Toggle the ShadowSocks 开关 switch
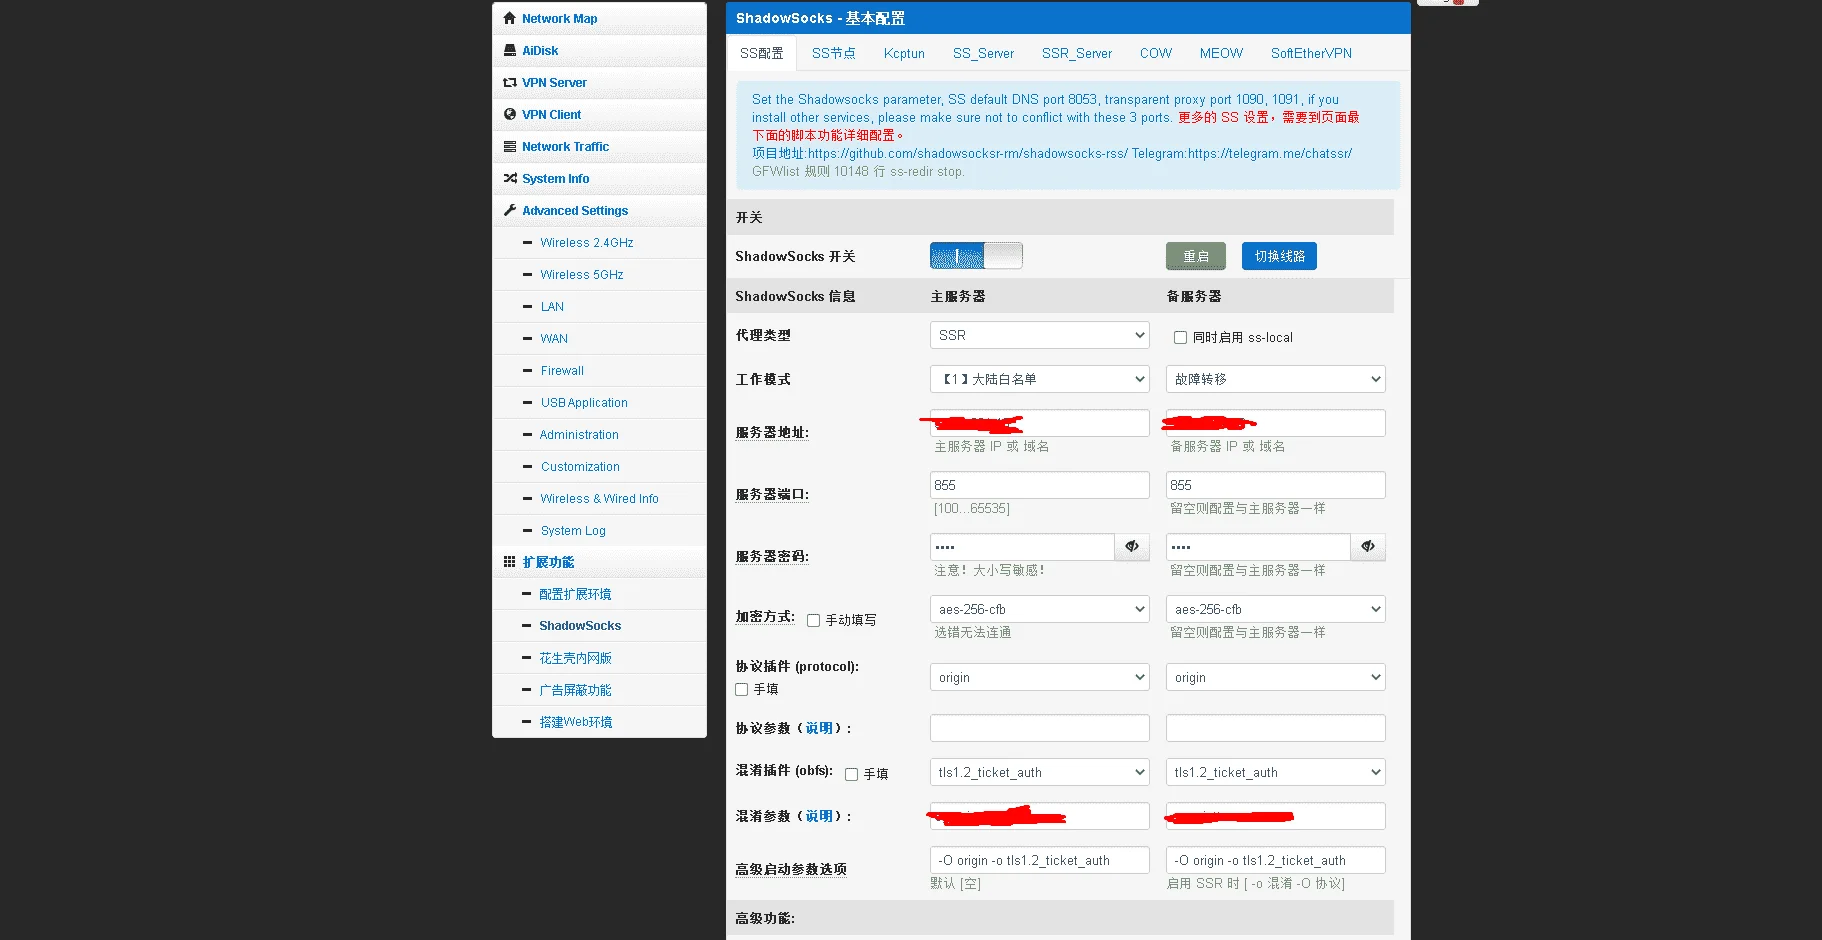Screen dimensions: 1822x940 coord(976,256)
